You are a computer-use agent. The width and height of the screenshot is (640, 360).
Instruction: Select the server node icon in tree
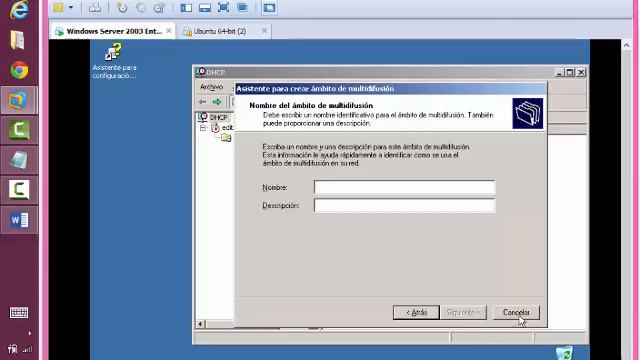point(215,128)
